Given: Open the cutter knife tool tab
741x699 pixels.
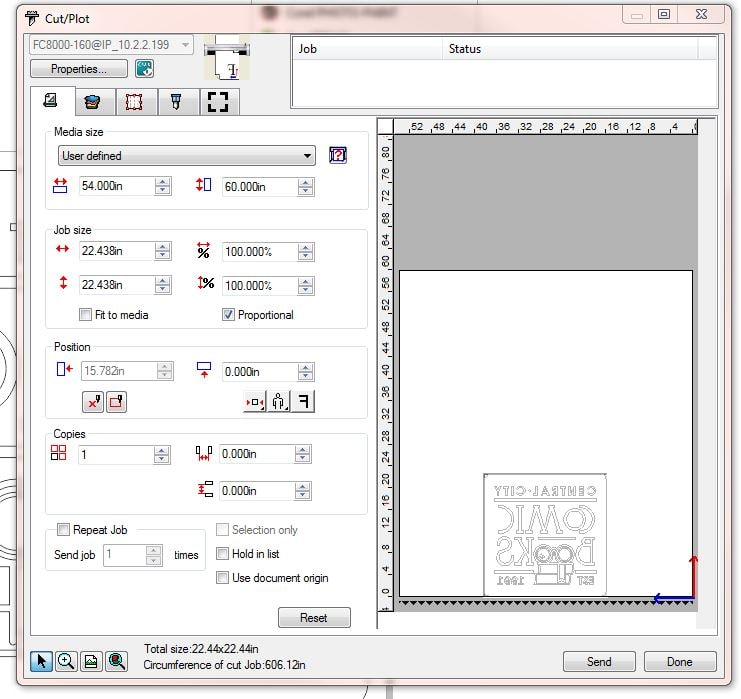Looking at the screenshot, I should point(176,101).
